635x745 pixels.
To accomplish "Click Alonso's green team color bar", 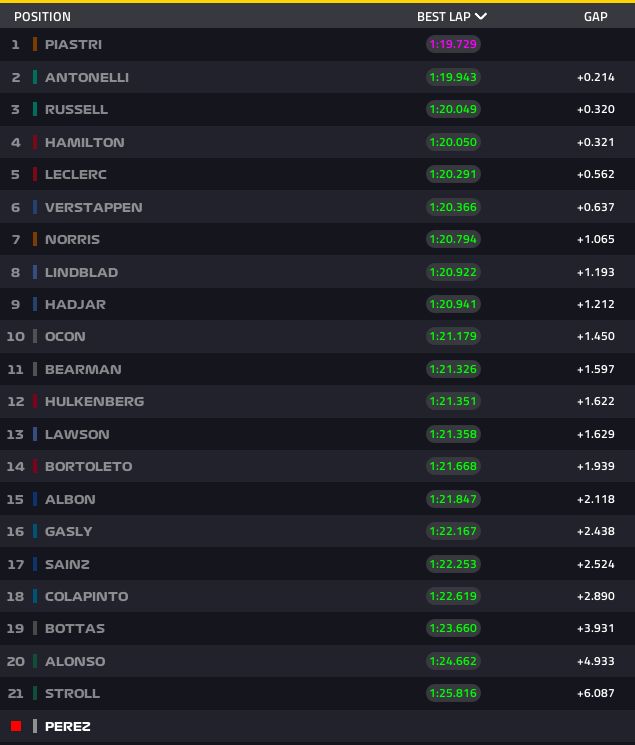I will pos(35,661).
